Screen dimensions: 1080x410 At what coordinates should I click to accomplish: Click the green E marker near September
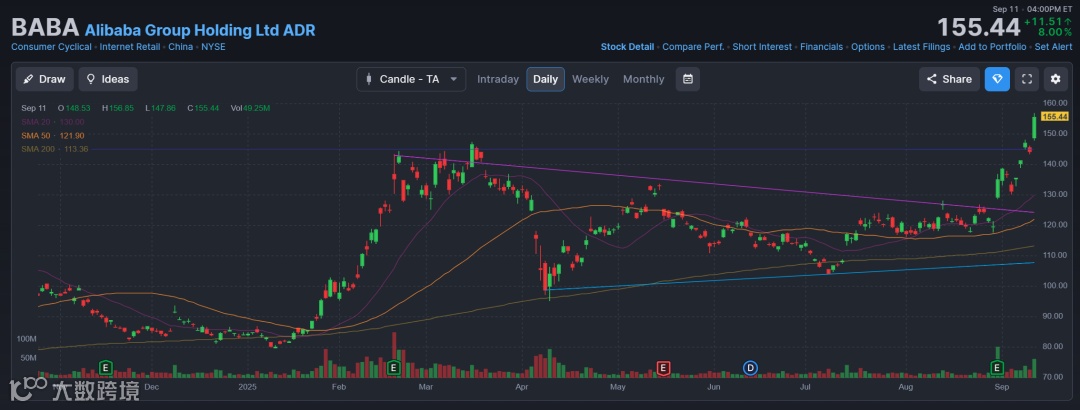click(x=998, y=368)
